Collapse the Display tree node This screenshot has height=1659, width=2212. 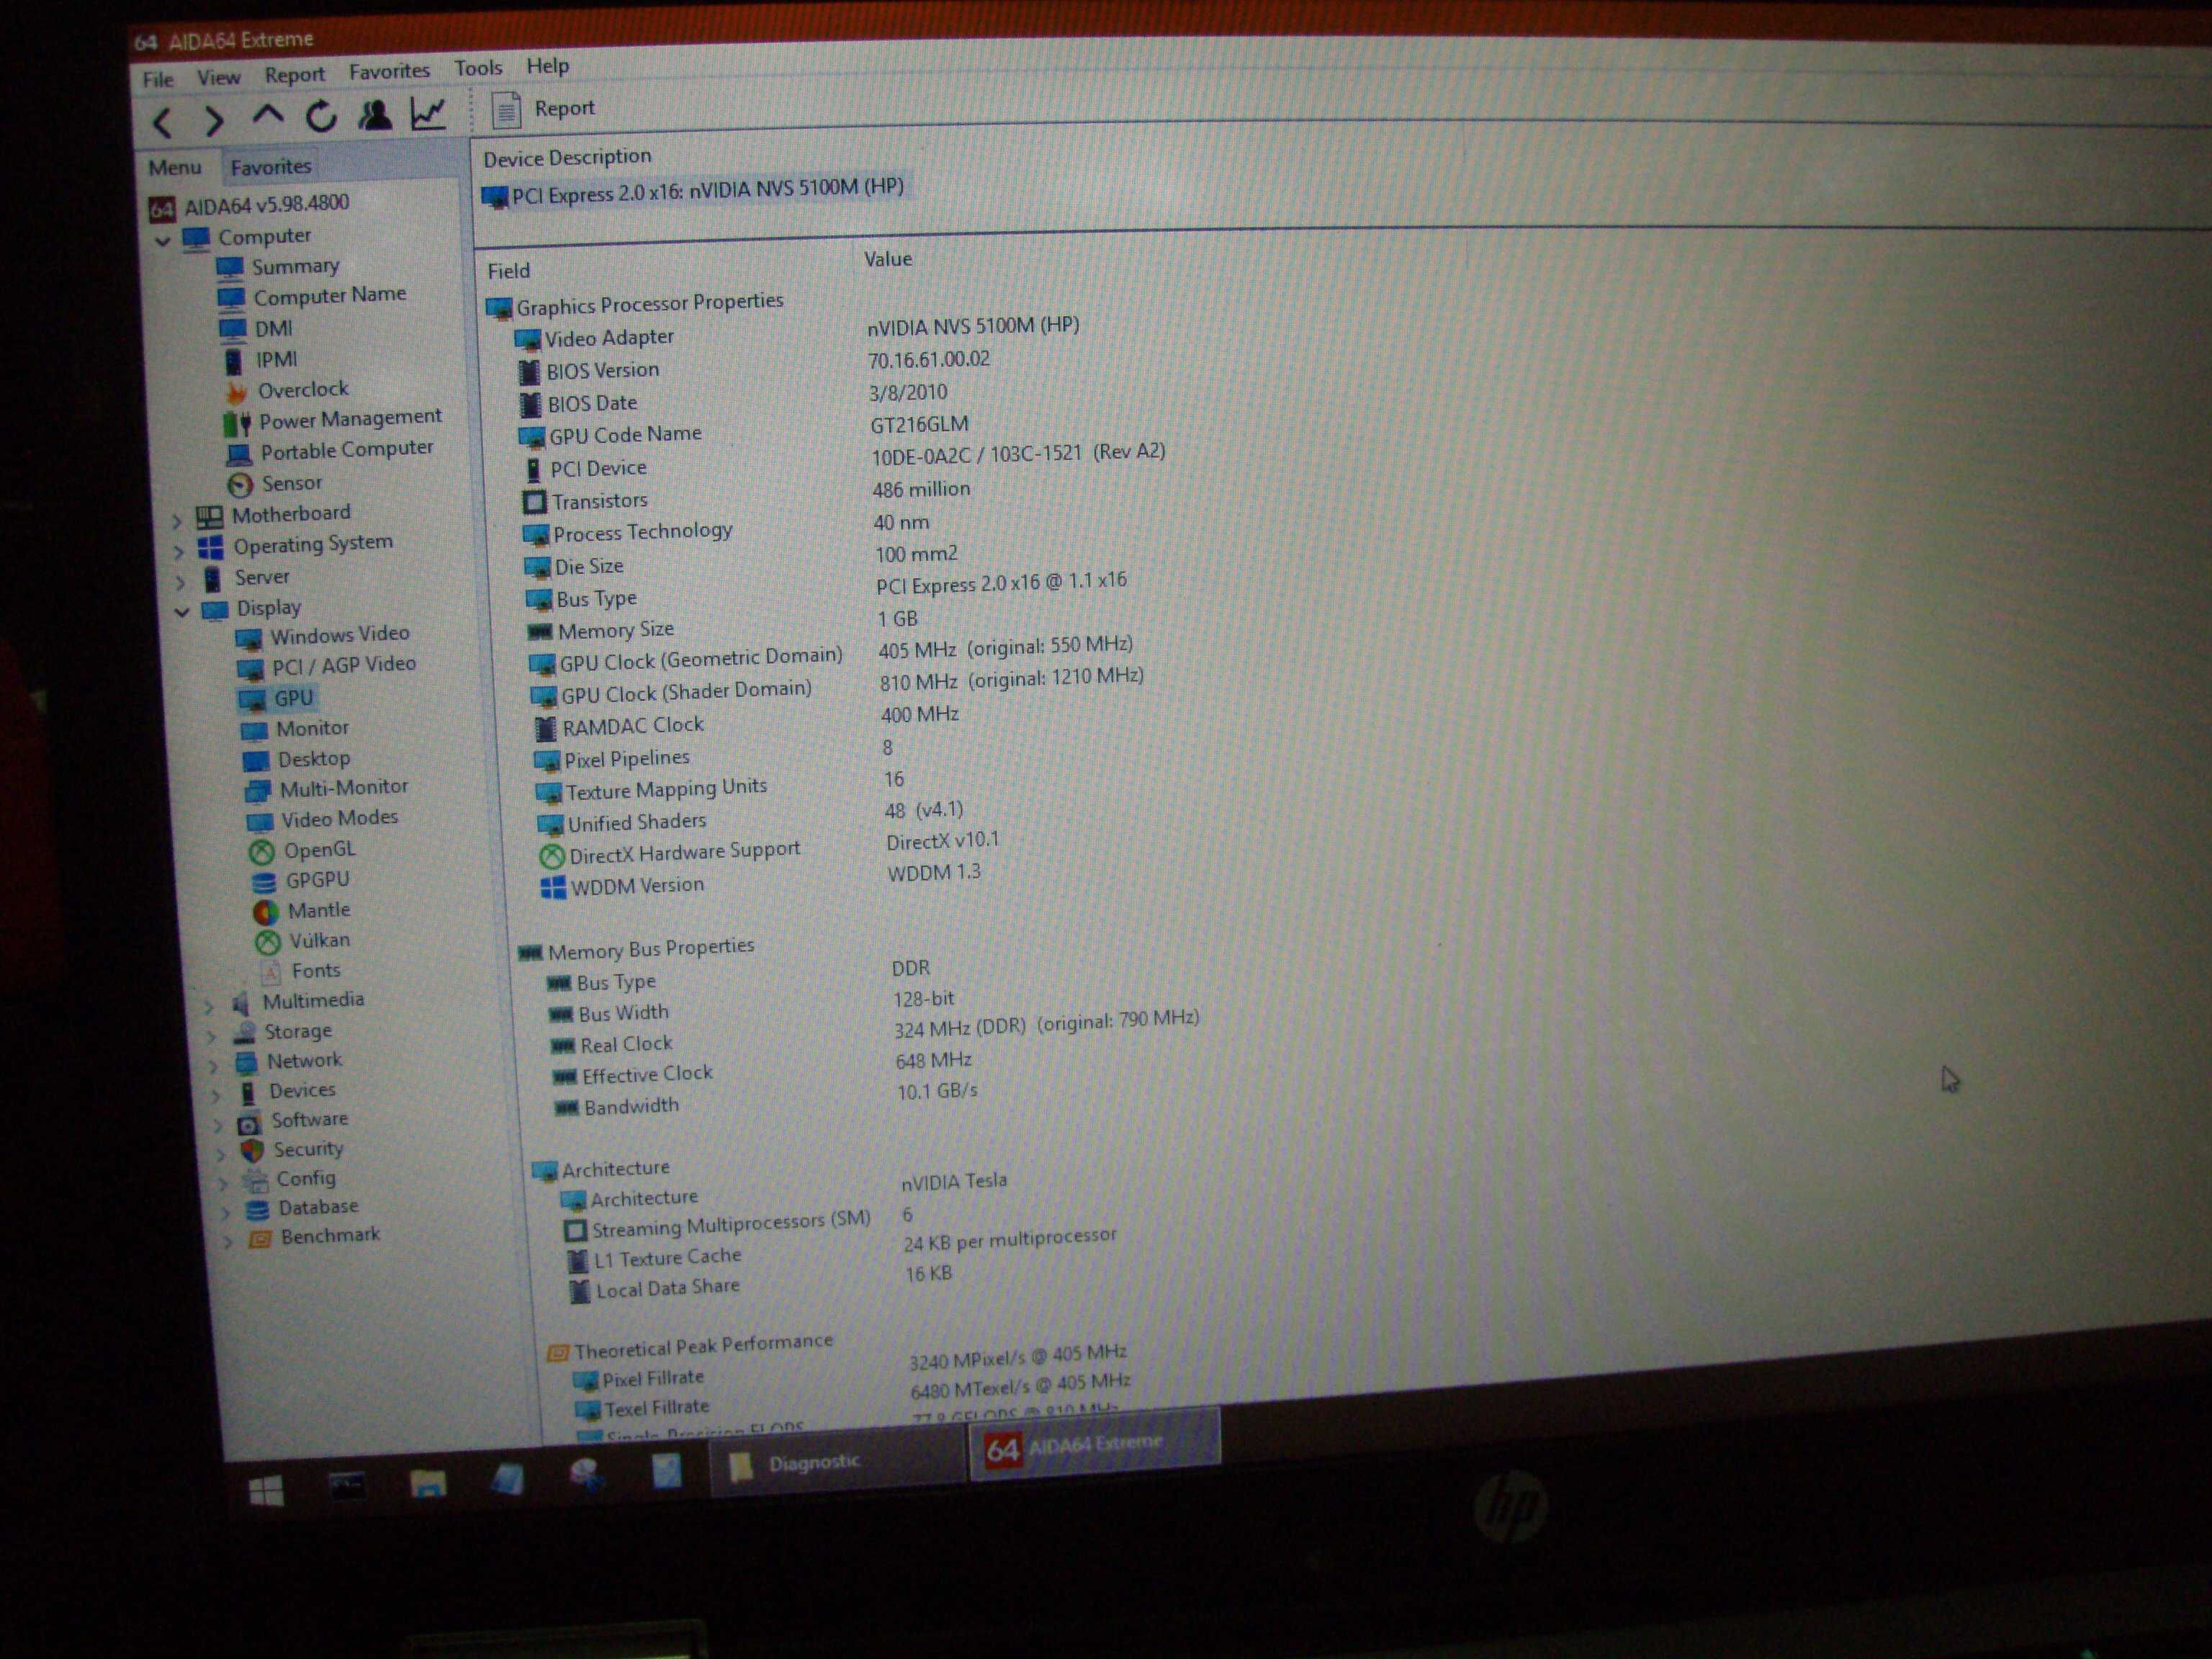pos(182,611)
